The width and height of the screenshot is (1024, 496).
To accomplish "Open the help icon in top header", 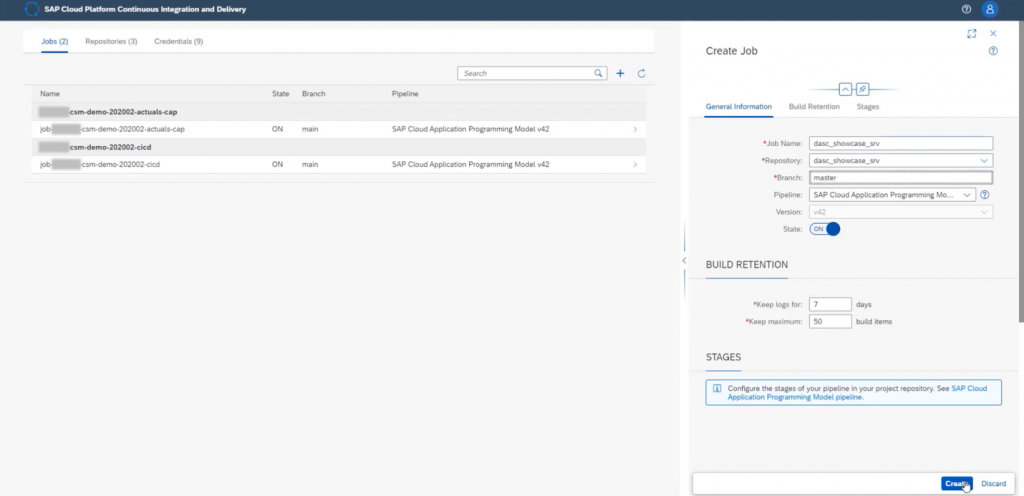I will pos(967,10).
